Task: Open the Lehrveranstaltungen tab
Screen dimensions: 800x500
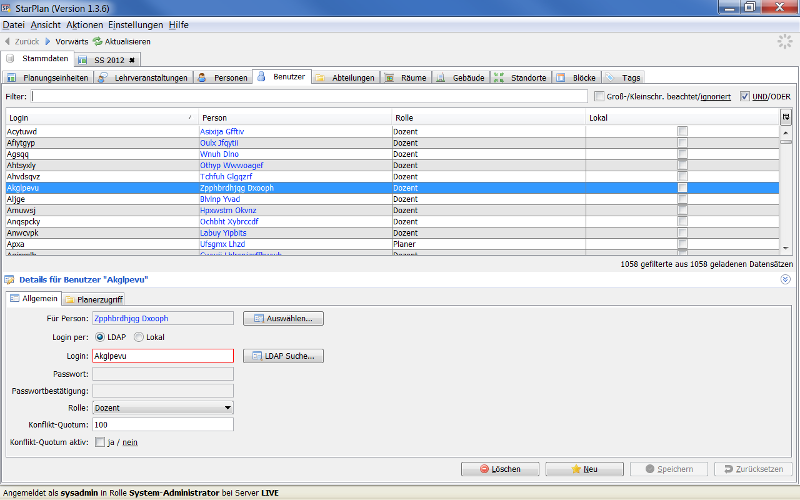Action: [x=144, y=78]
